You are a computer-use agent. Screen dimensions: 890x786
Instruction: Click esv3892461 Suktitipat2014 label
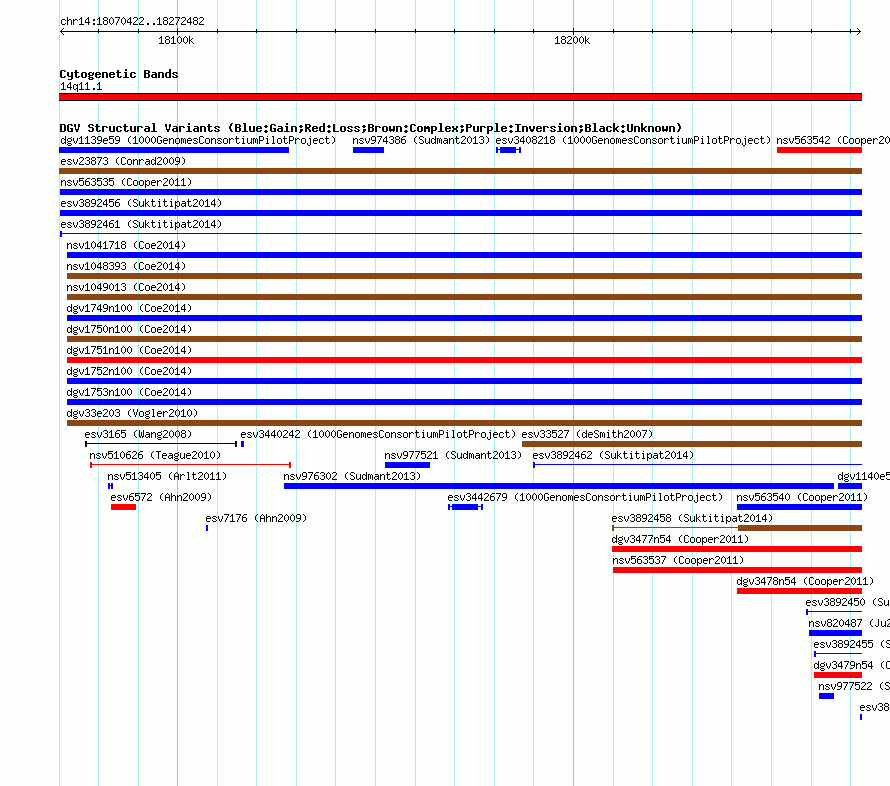pos(141,224)
